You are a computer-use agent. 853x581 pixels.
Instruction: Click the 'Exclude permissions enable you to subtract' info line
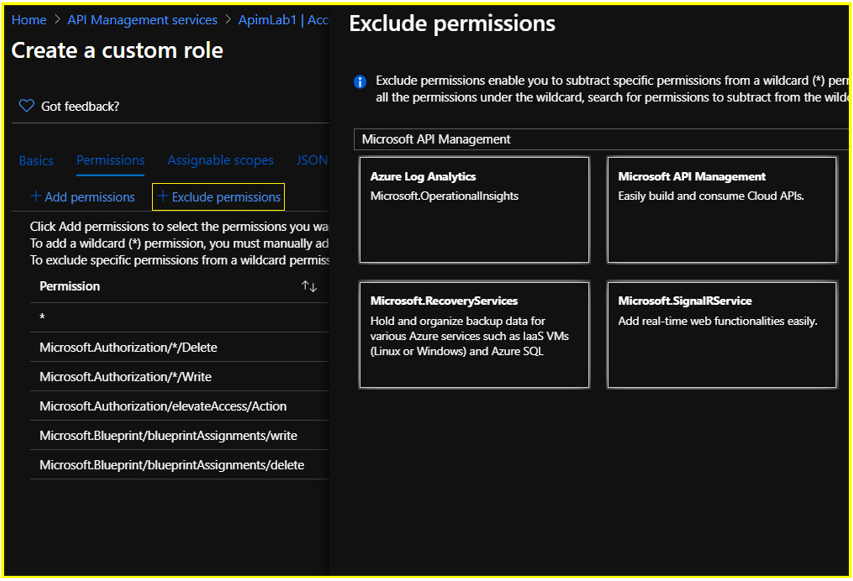point(612,81)
